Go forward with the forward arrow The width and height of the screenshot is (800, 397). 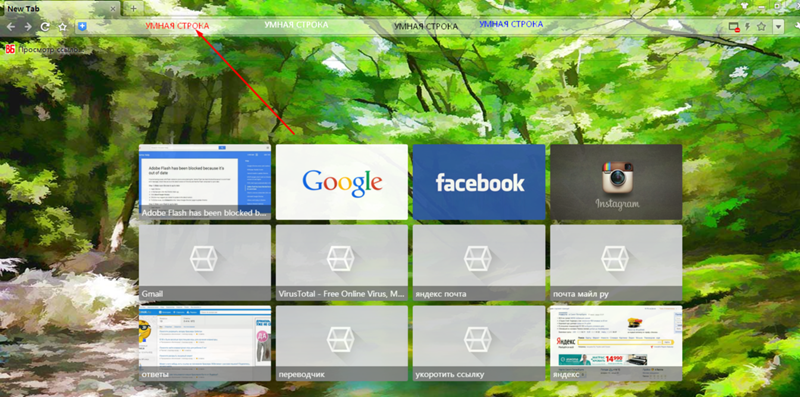point(28,27)
